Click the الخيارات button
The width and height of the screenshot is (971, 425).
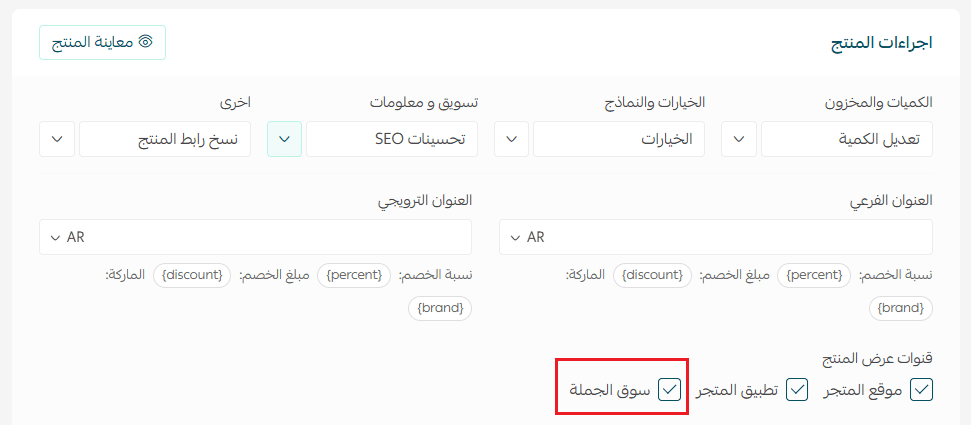pyautogui.click(x=618, y=140)
